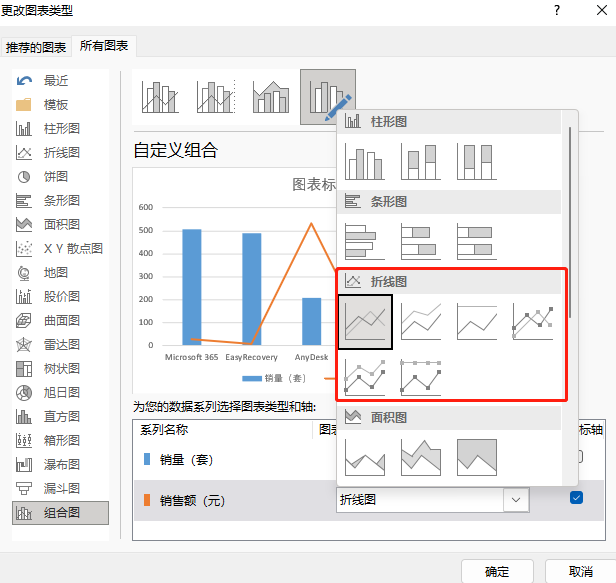Choose the stacked column thumbnail in dropdown

[421, 161]
